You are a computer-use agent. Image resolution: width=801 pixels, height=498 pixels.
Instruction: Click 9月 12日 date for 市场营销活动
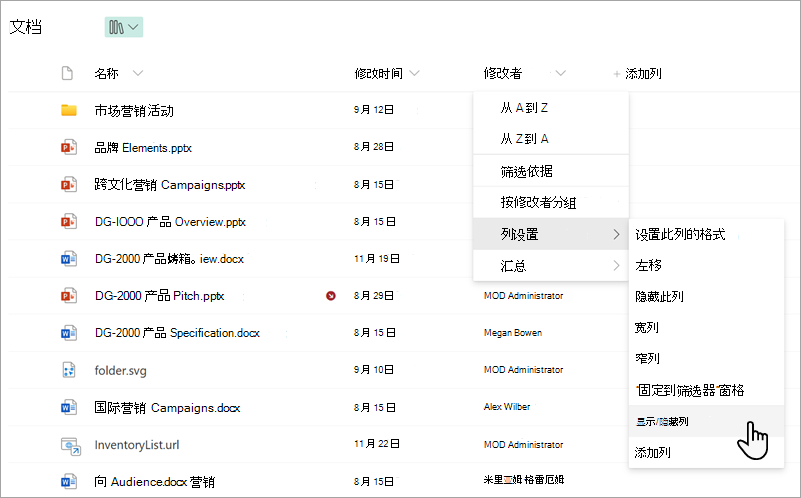(x=373, y=109)
